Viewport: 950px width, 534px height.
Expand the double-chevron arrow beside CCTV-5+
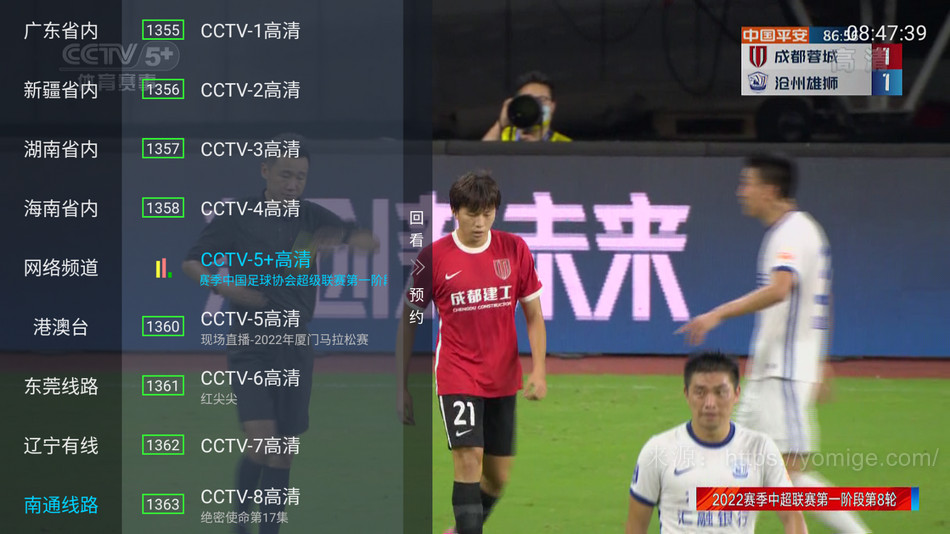pyautogui.click(x=417, y=267)
